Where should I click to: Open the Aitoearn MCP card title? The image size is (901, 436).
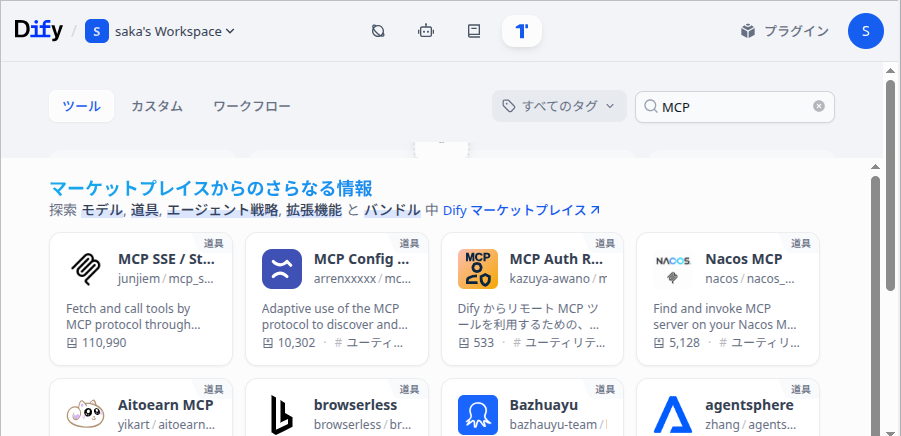[165, 405]
